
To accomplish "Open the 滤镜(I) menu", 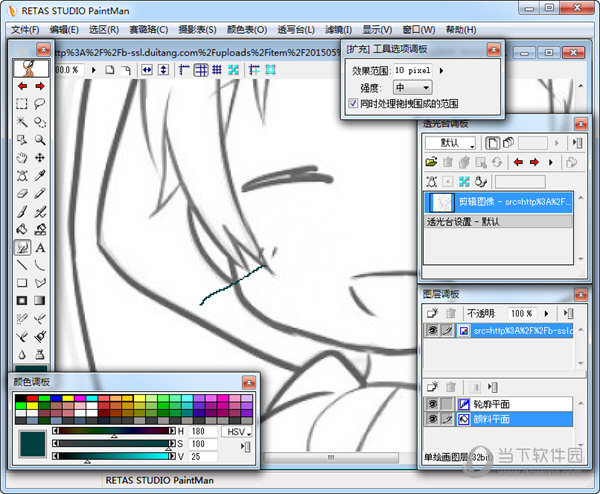I will (x=338, y=29).
